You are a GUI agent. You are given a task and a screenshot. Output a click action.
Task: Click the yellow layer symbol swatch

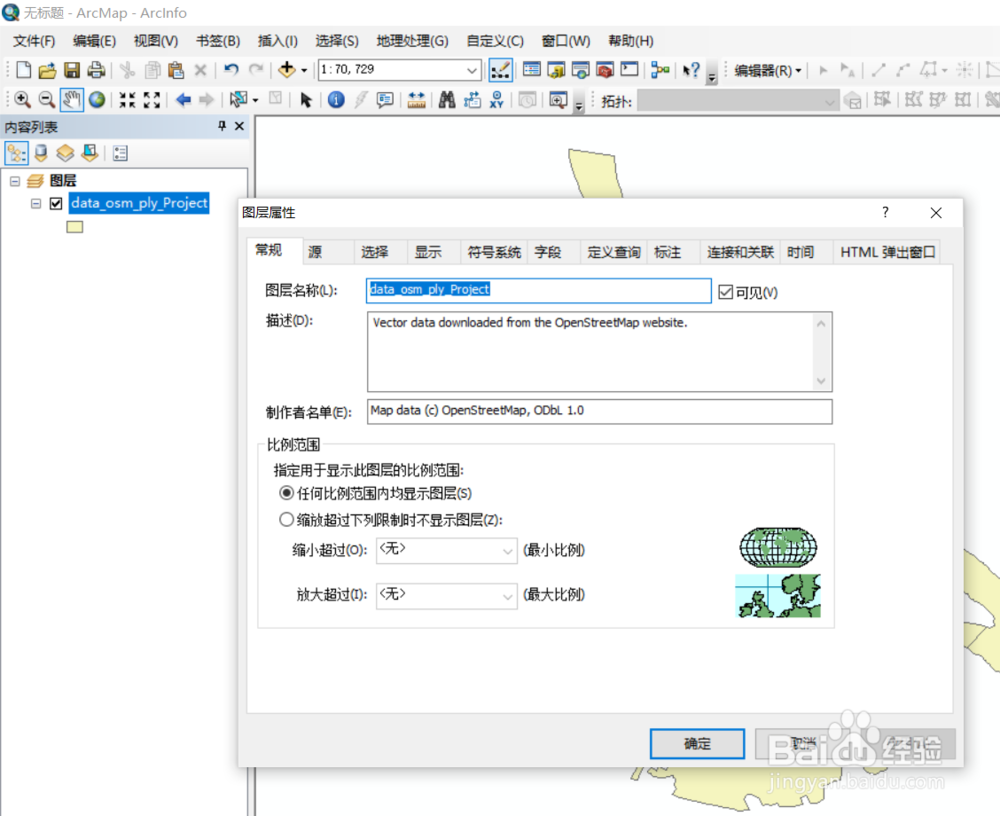pos(74,226)
